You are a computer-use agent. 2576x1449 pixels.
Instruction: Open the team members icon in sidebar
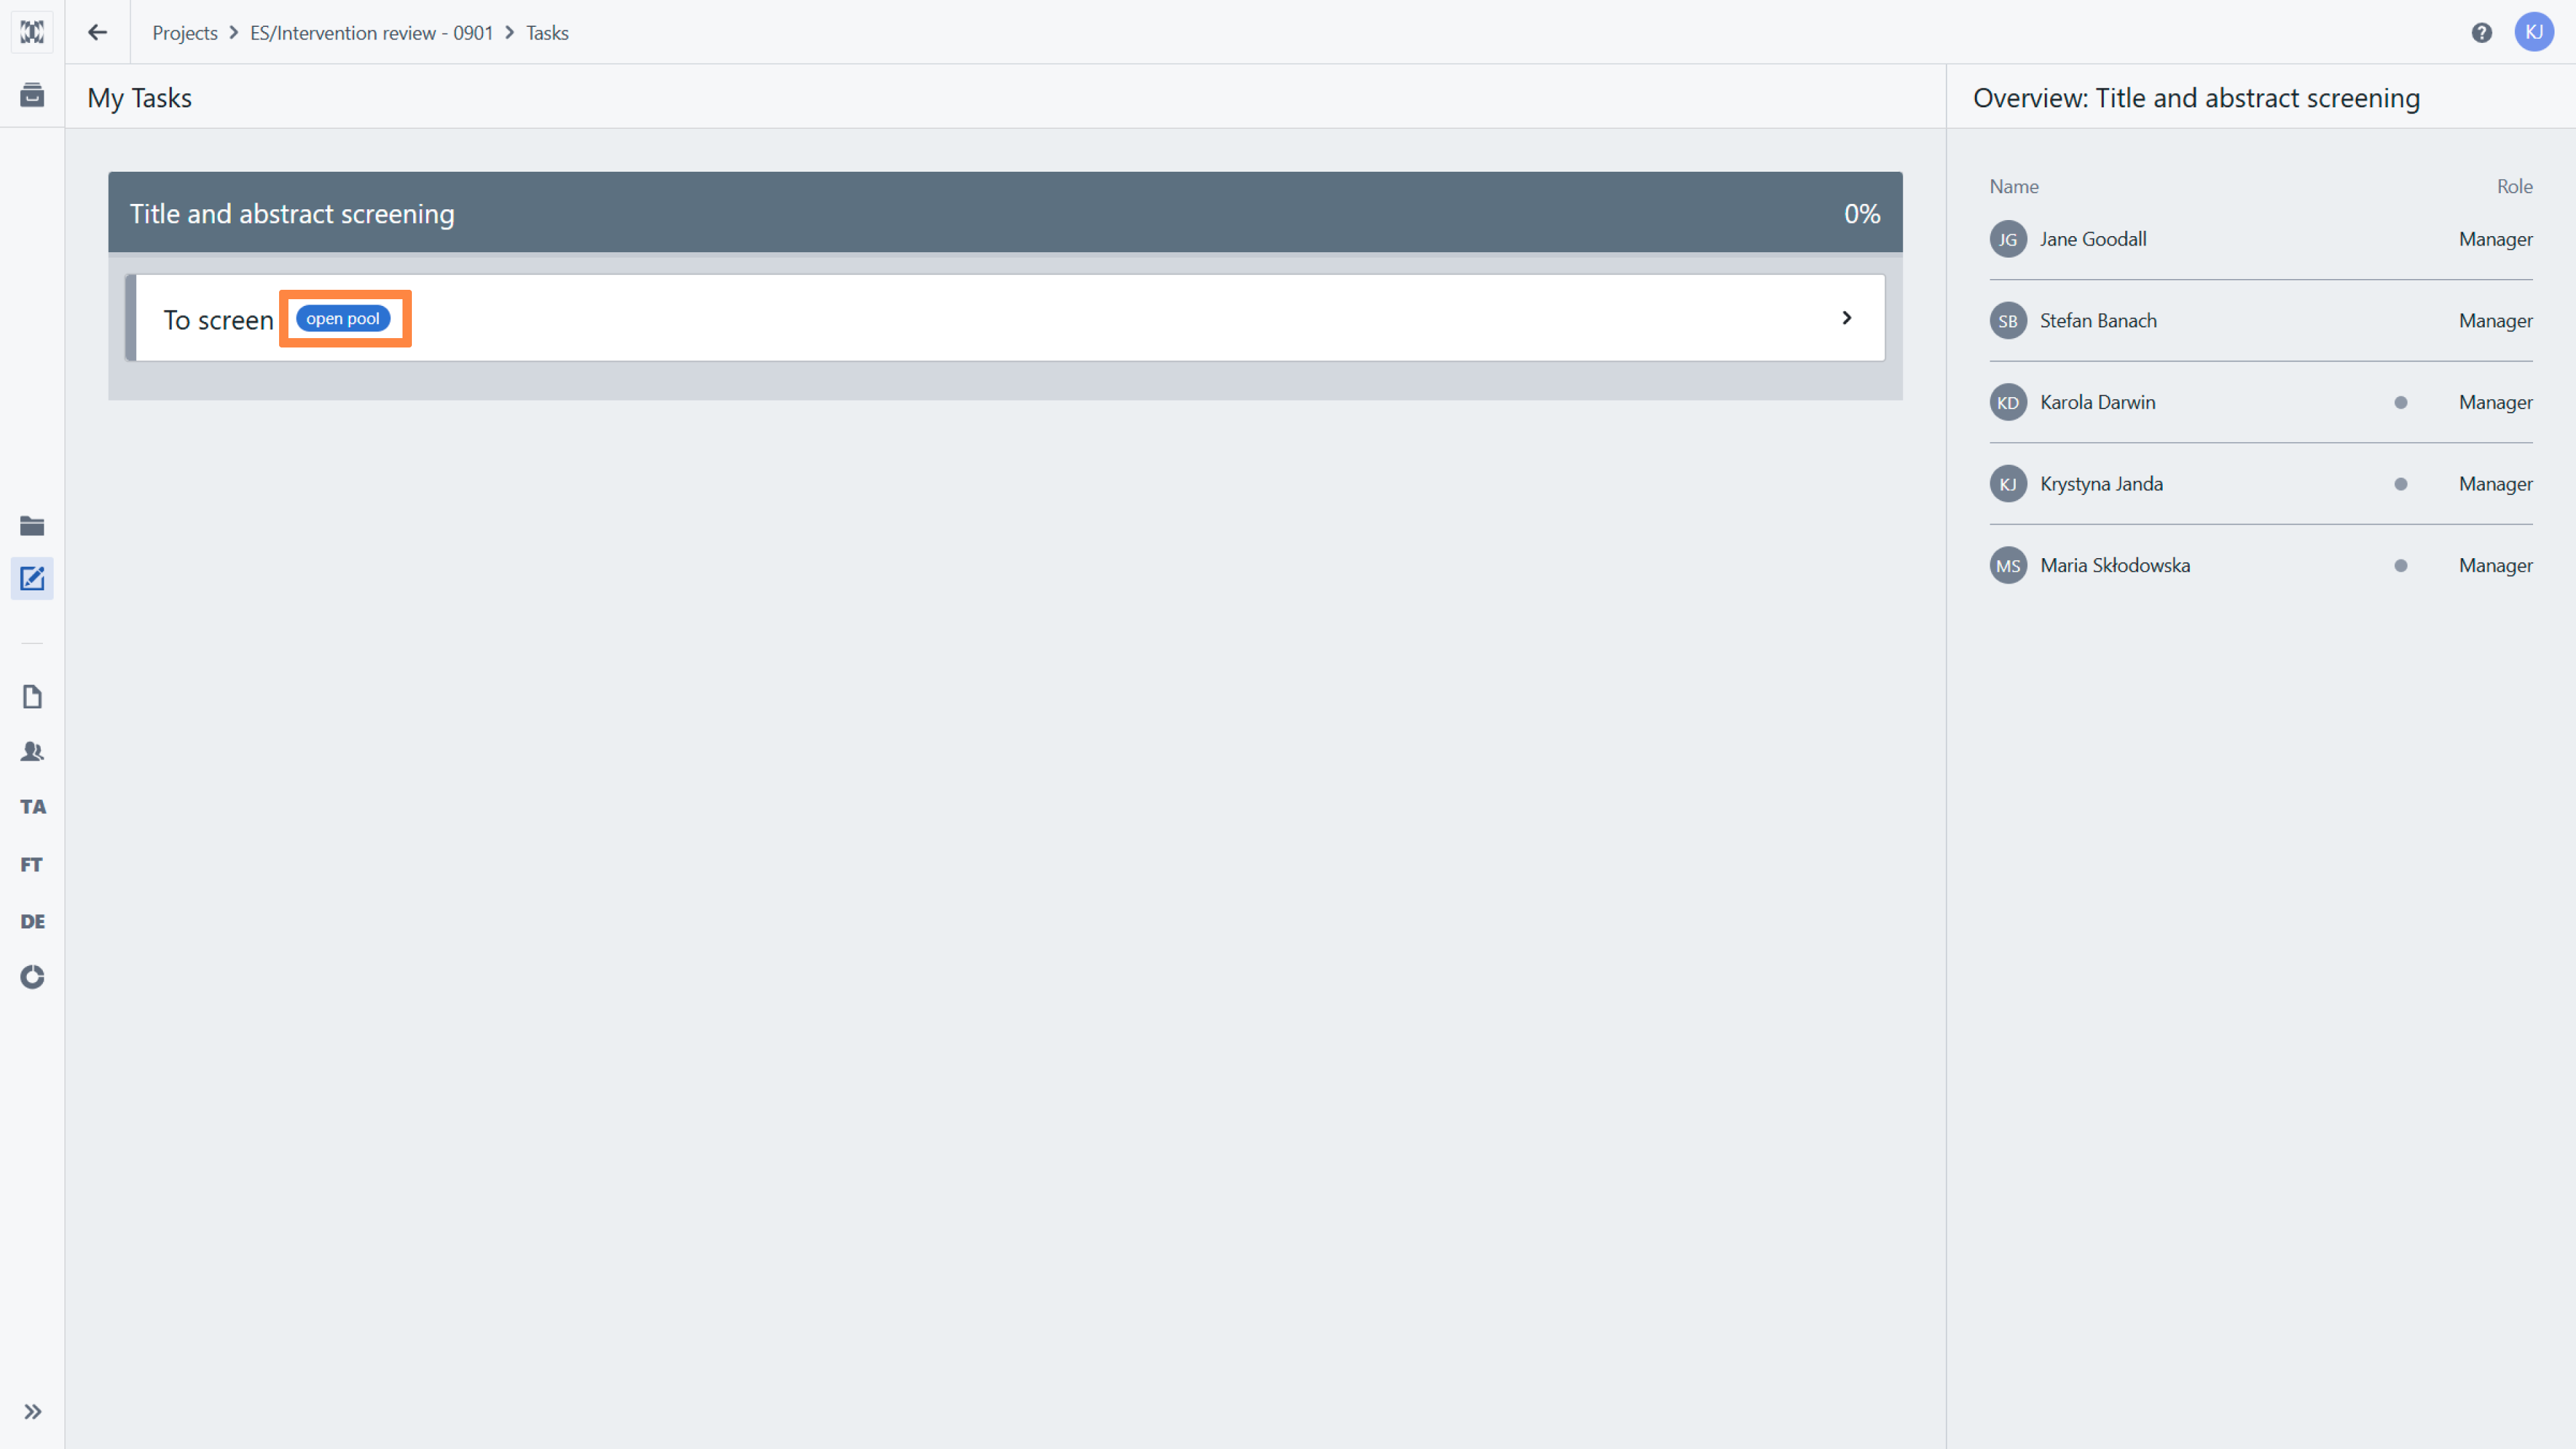[31, 751]
